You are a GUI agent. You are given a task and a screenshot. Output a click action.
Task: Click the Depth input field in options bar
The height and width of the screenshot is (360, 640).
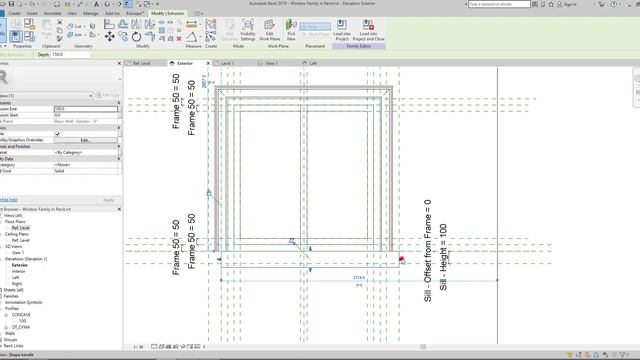(71, 54)
